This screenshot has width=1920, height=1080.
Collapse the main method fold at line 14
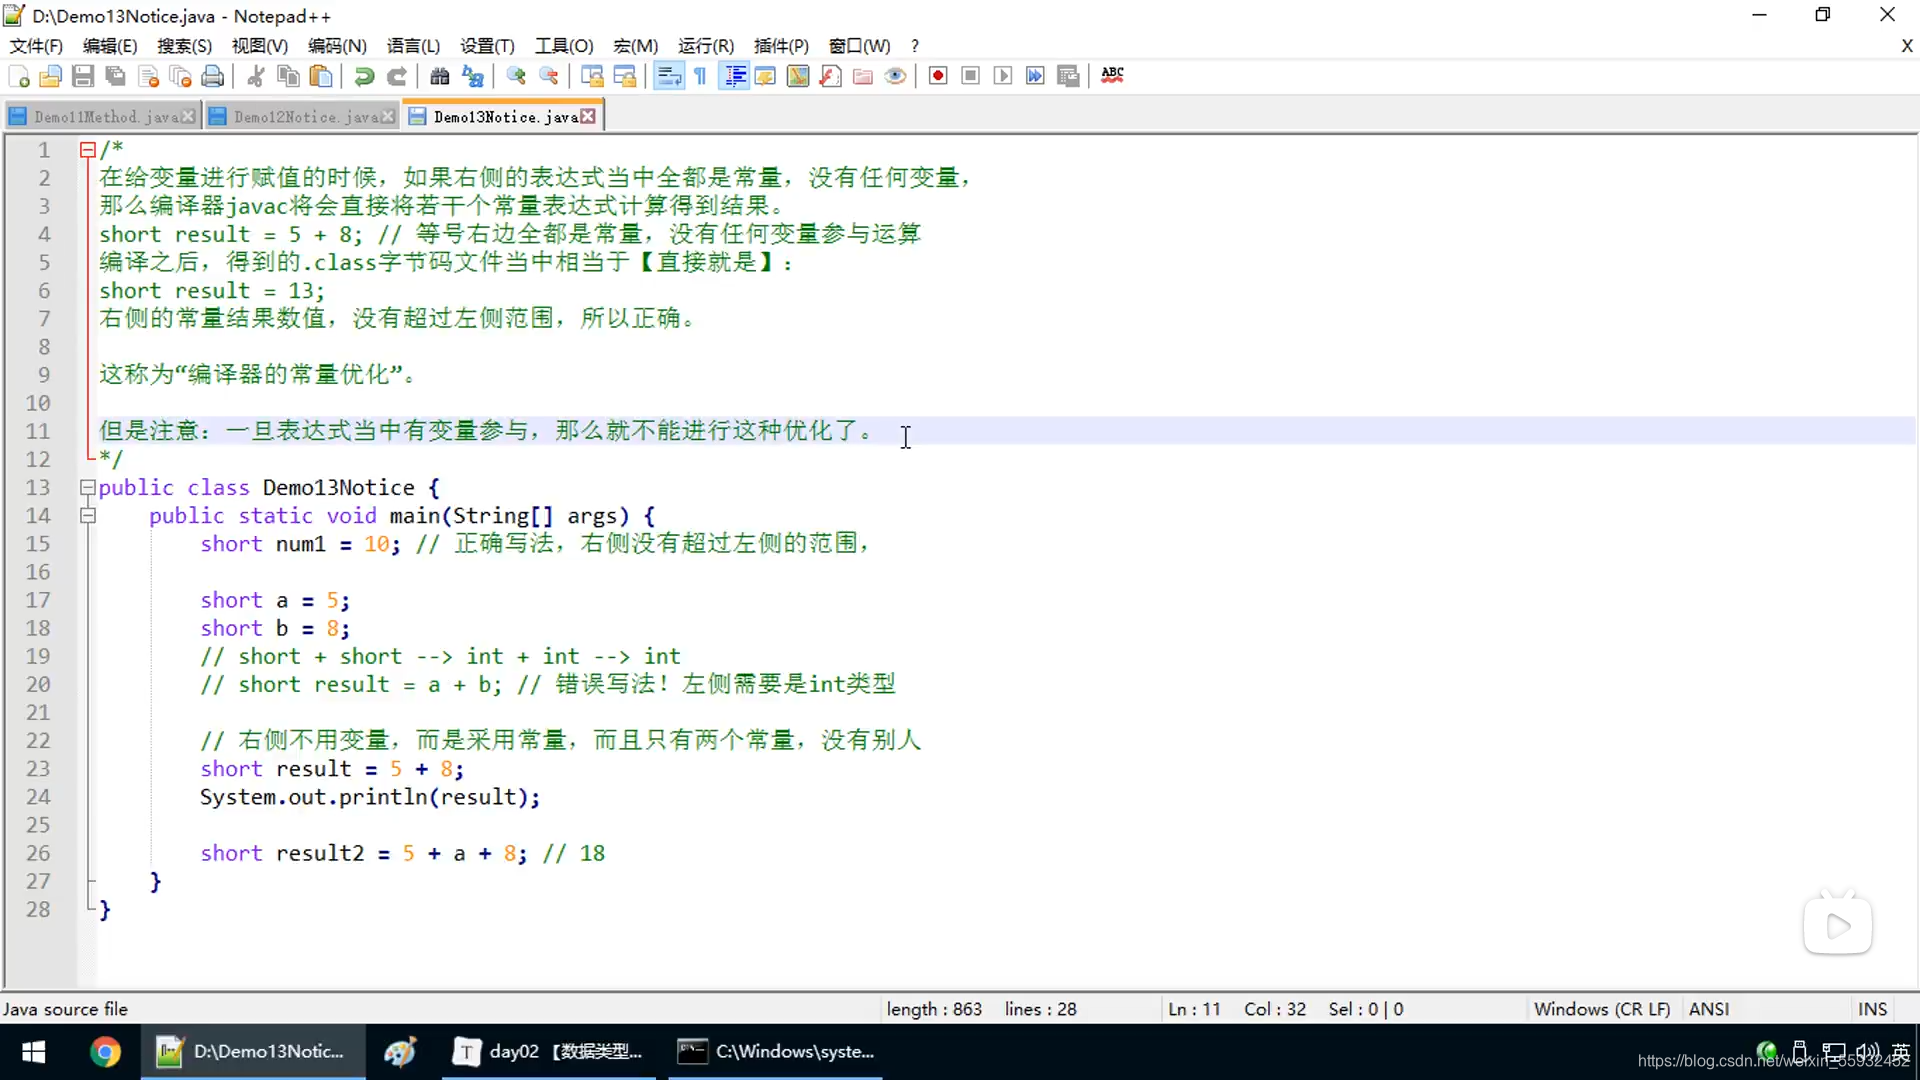tap(88, 516)
